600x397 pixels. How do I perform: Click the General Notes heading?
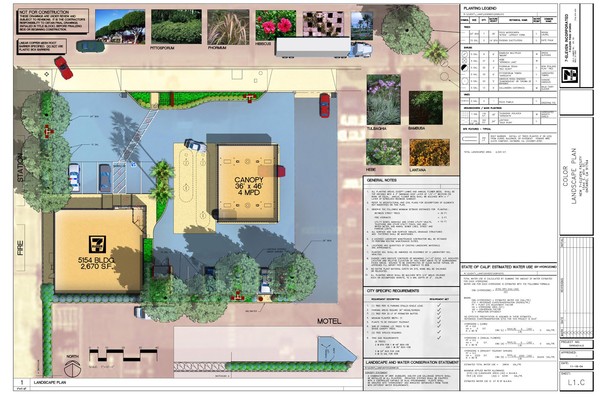381,180
